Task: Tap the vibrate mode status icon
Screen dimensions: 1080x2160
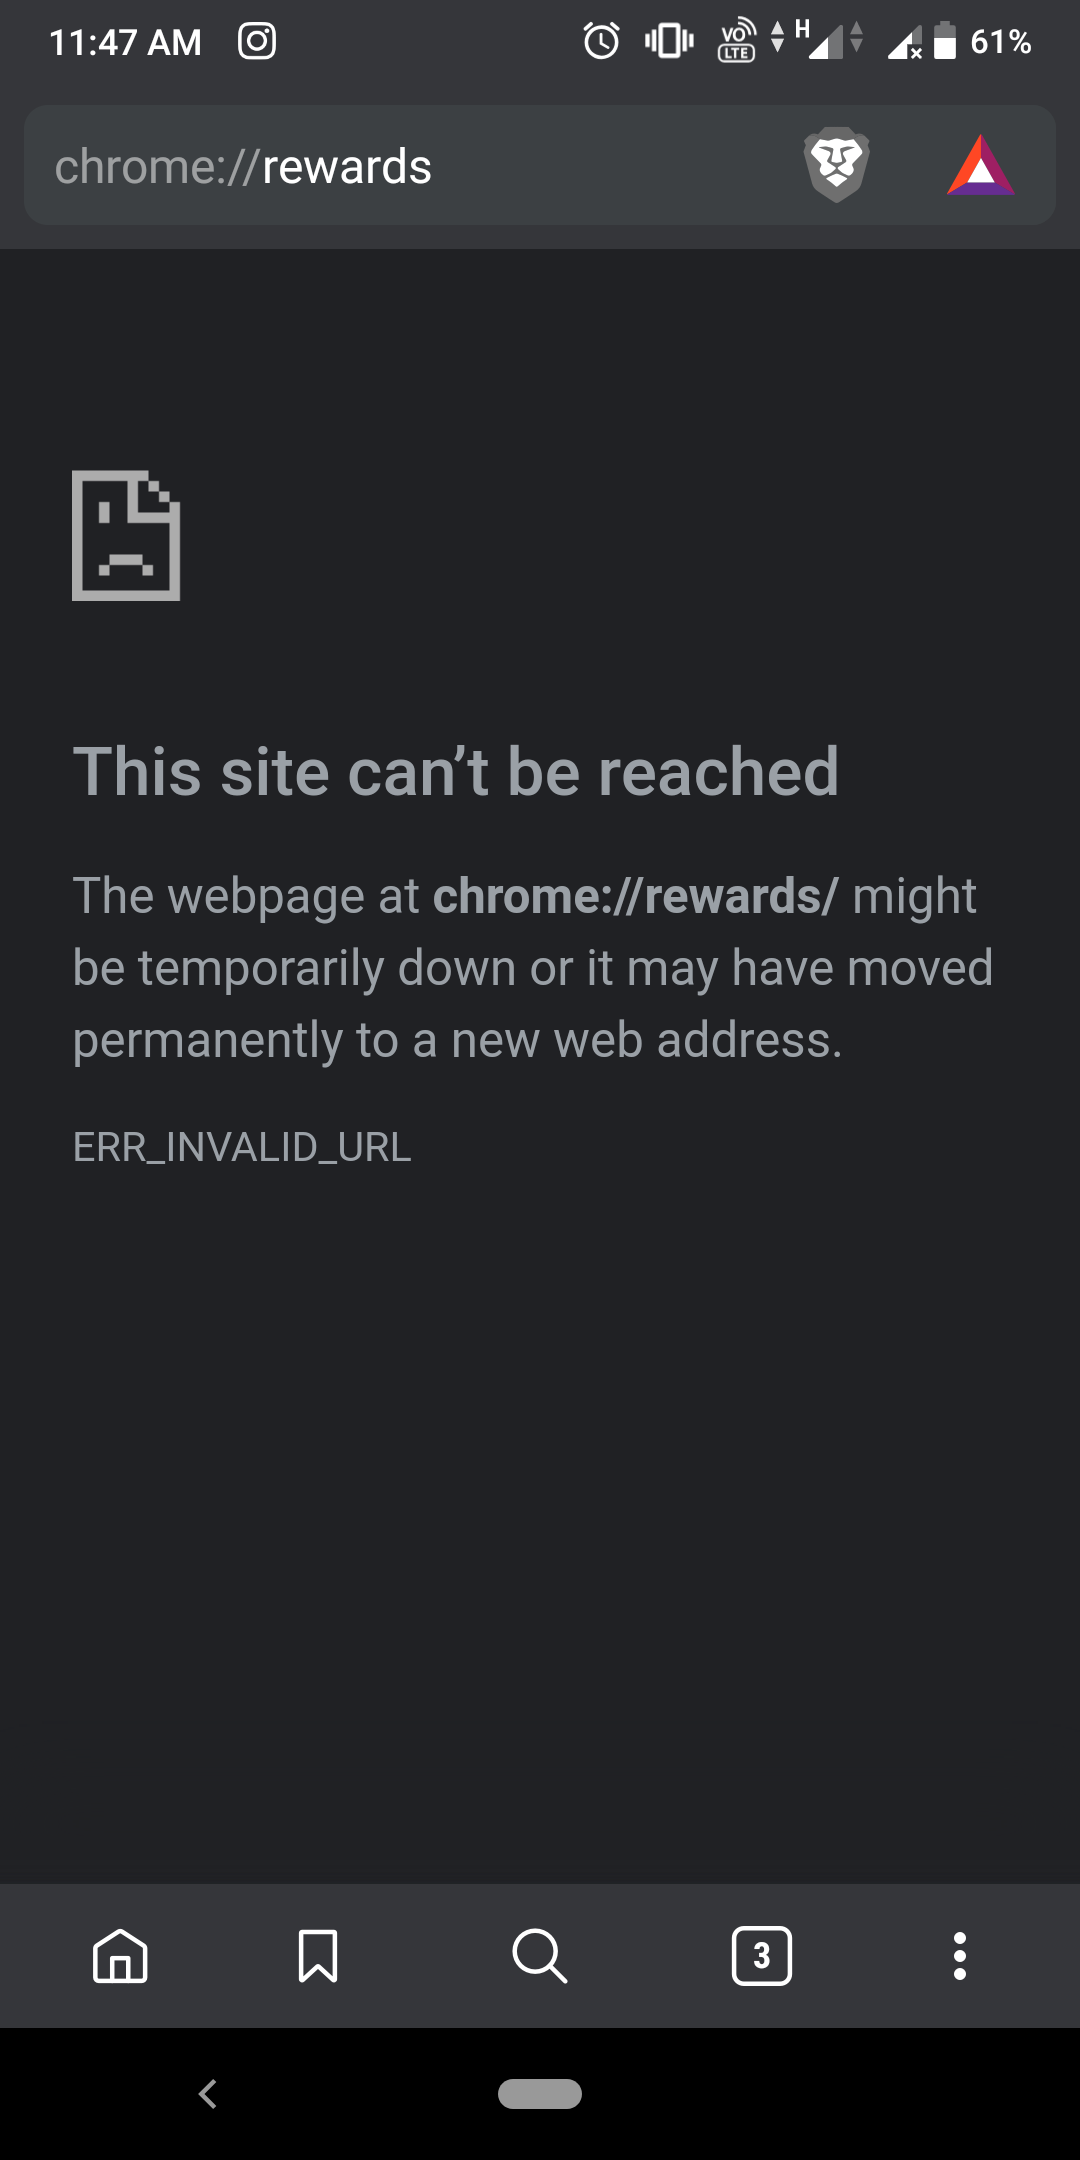Action: pyautogui.click(x=669, y=41)
